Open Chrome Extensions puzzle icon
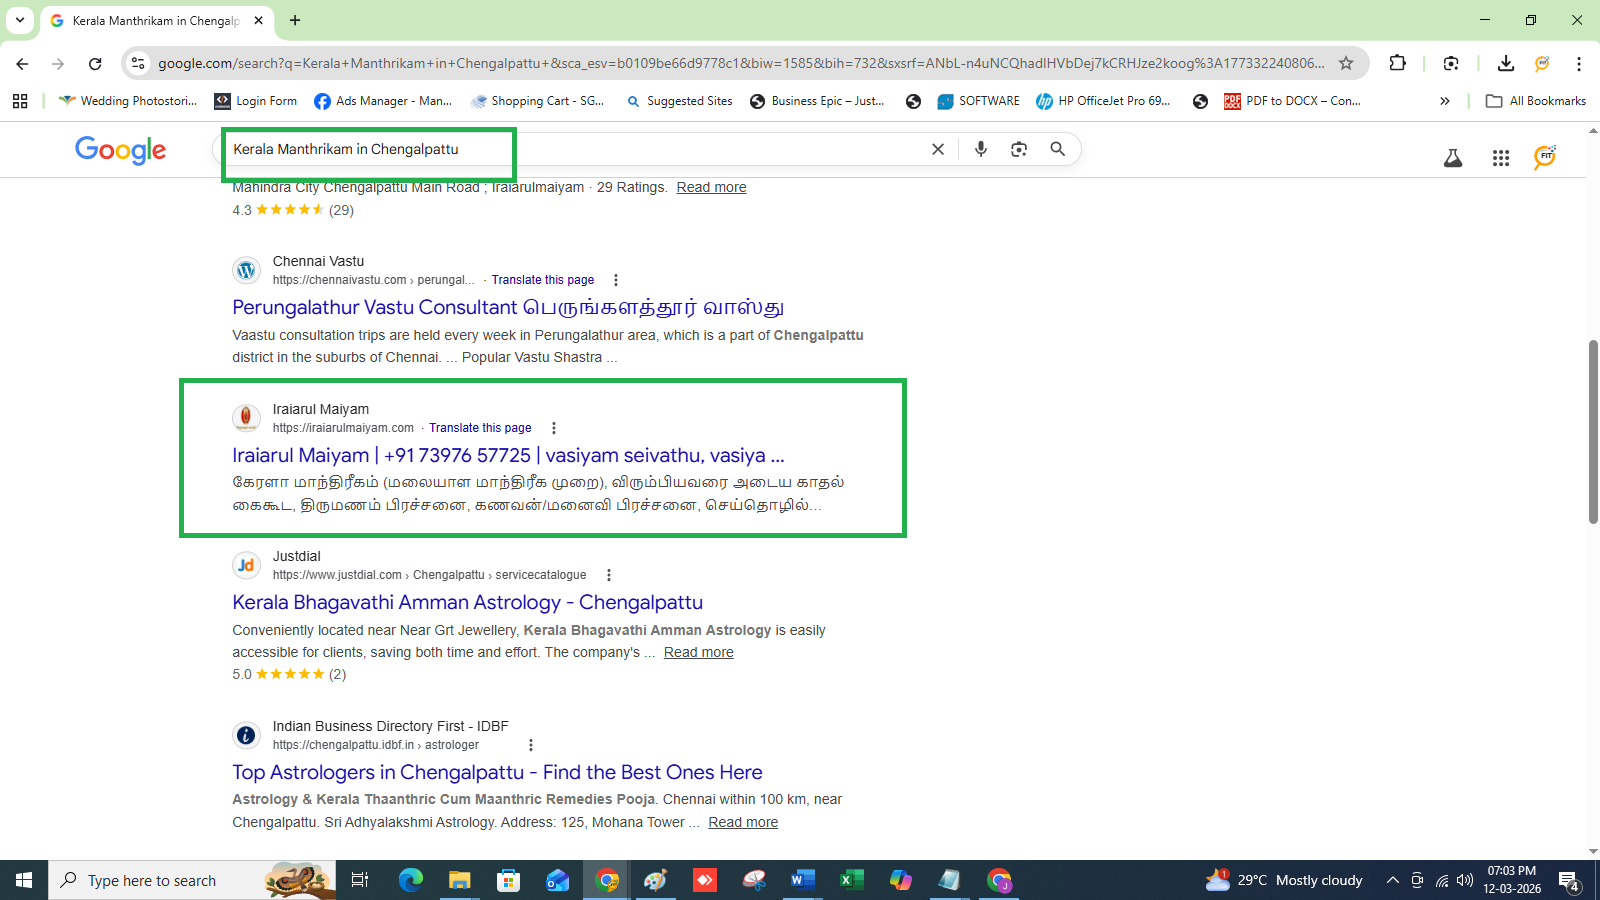Viewport: 1600px width, 900px height. coord(1397,63)
